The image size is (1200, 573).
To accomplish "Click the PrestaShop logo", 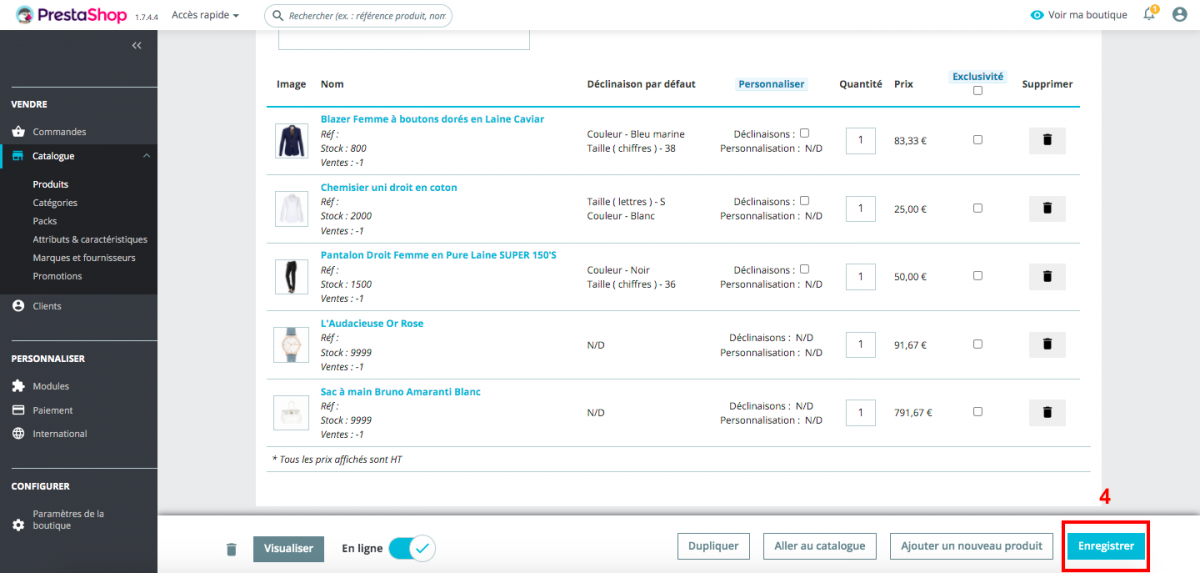I will click(x=70, y=15).
